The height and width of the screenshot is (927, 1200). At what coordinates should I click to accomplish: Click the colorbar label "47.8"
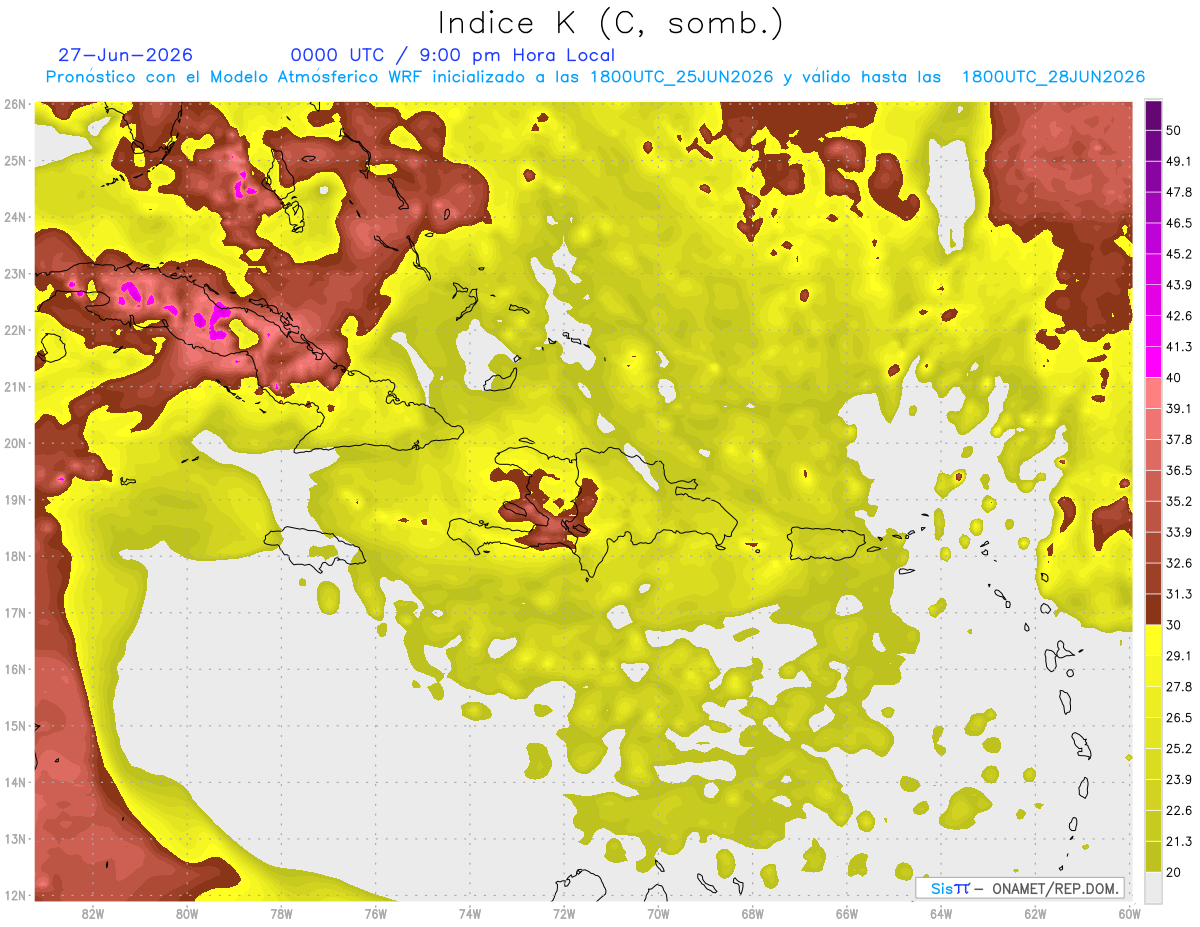(1179, 192)
